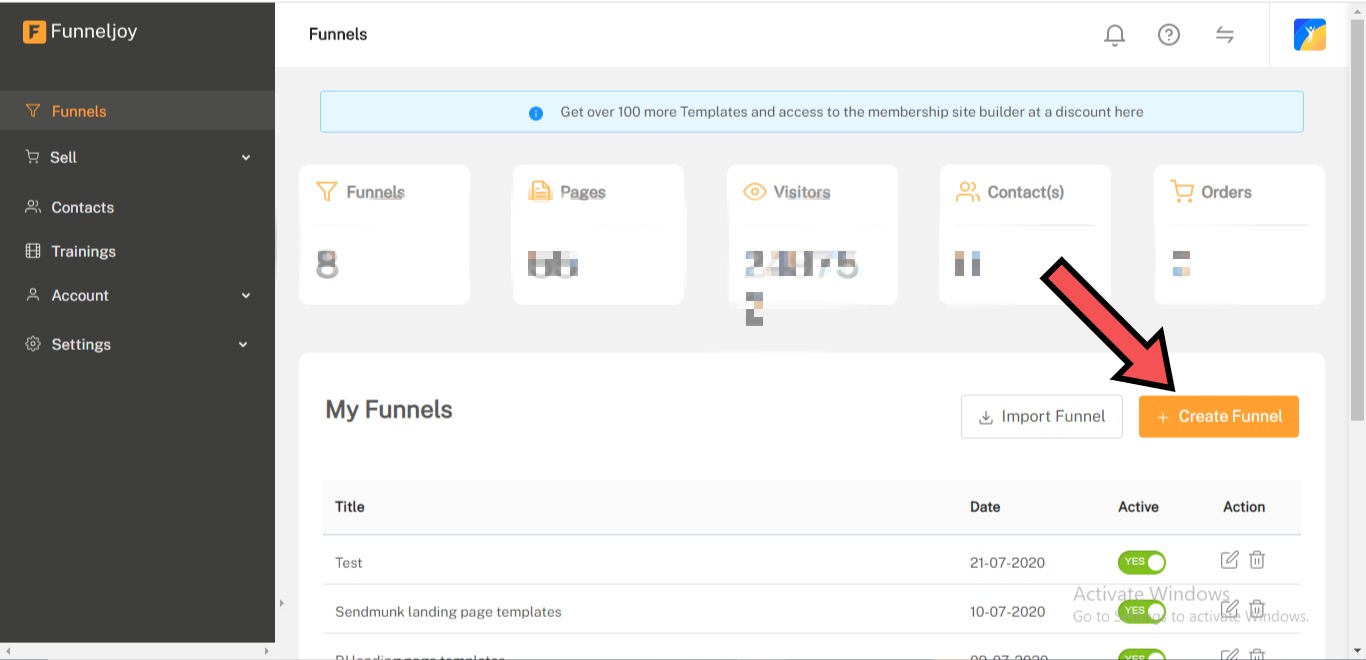The height and width of the screenshot is (660, 1366).
Task: Open the notifications bell
Action: point(1114,35)
